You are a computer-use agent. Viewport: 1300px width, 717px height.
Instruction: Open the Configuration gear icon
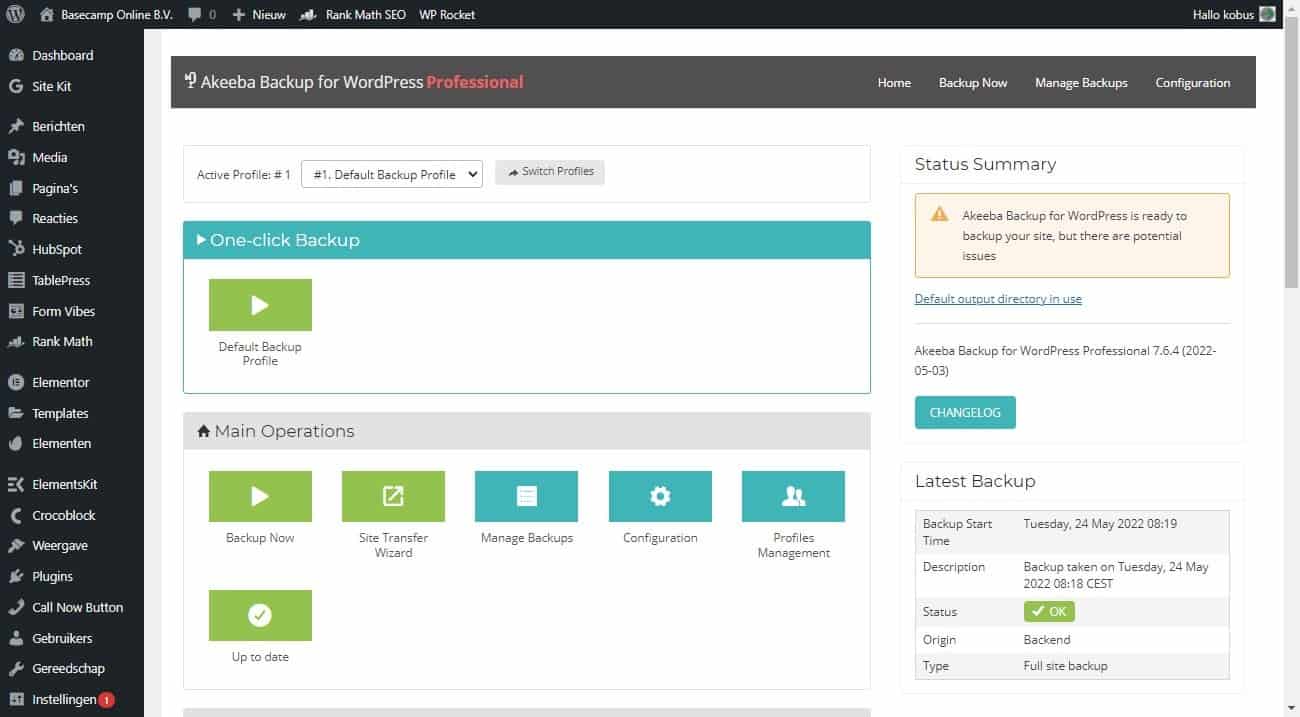(660, 496)
